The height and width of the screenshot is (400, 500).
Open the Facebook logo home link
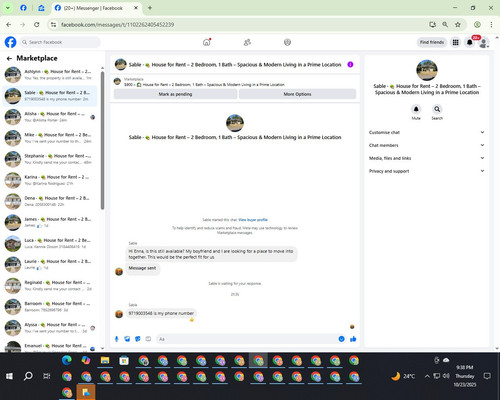point(10,42)
